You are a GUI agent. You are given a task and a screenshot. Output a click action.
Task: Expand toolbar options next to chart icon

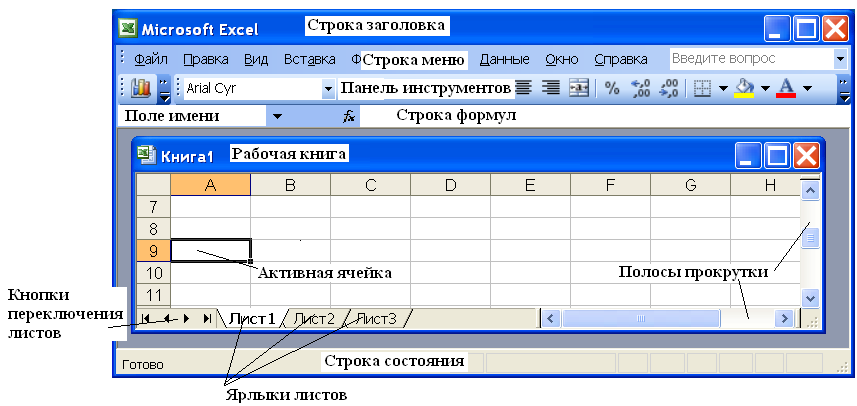point(165,89)
